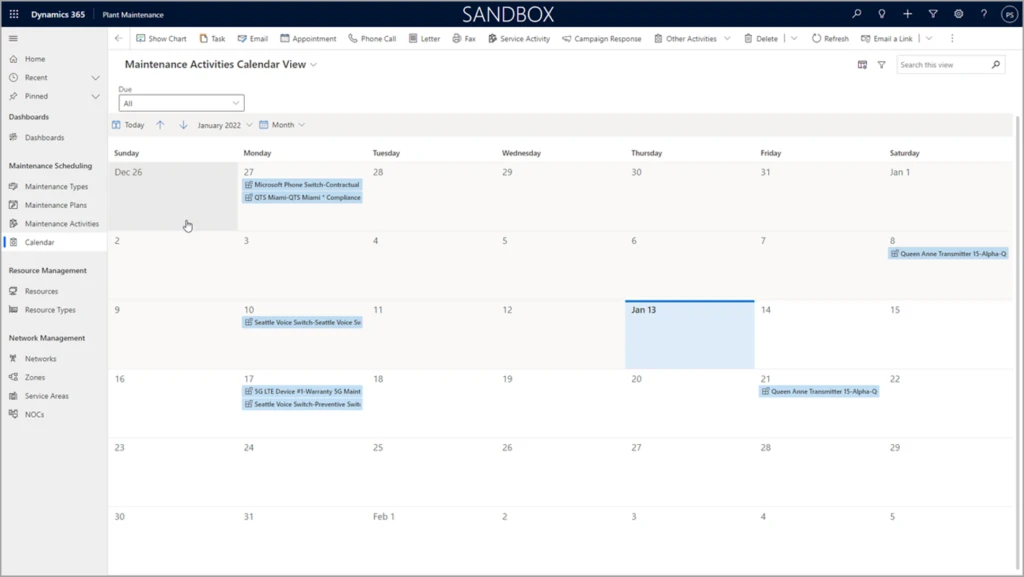Open the Email compose icon

(243, 38)
